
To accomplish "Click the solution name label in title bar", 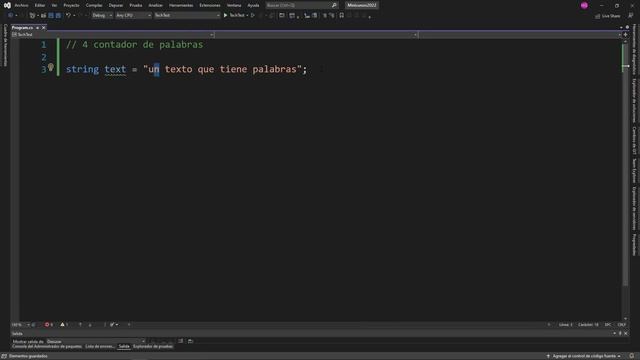I will tap(362, 5).
